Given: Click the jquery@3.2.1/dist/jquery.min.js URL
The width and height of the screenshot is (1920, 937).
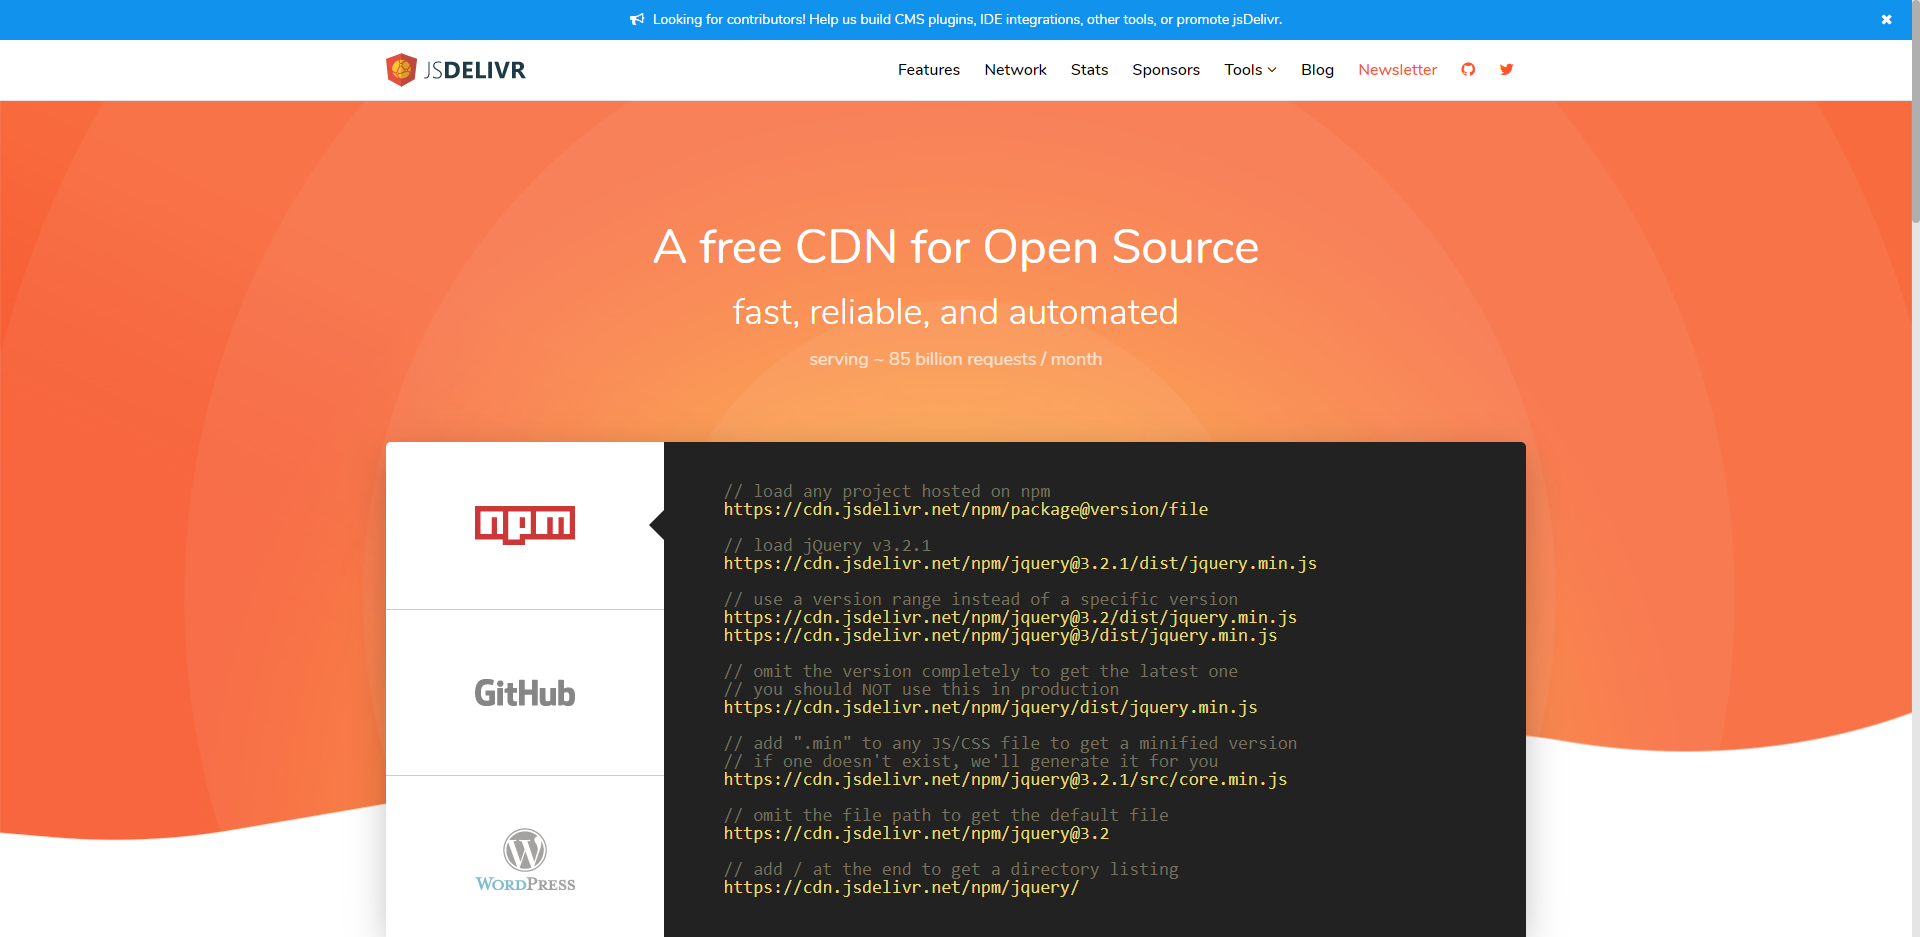Looking at the screenshot, I should [1020, 564].
